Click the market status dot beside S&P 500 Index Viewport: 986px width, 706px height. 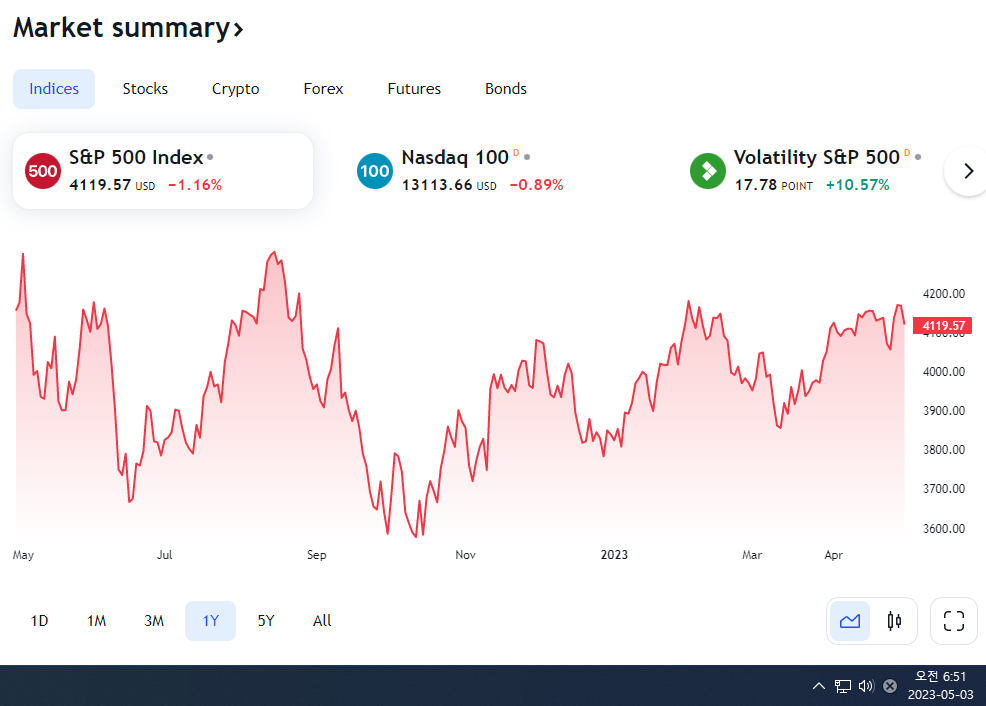(210, 157)
